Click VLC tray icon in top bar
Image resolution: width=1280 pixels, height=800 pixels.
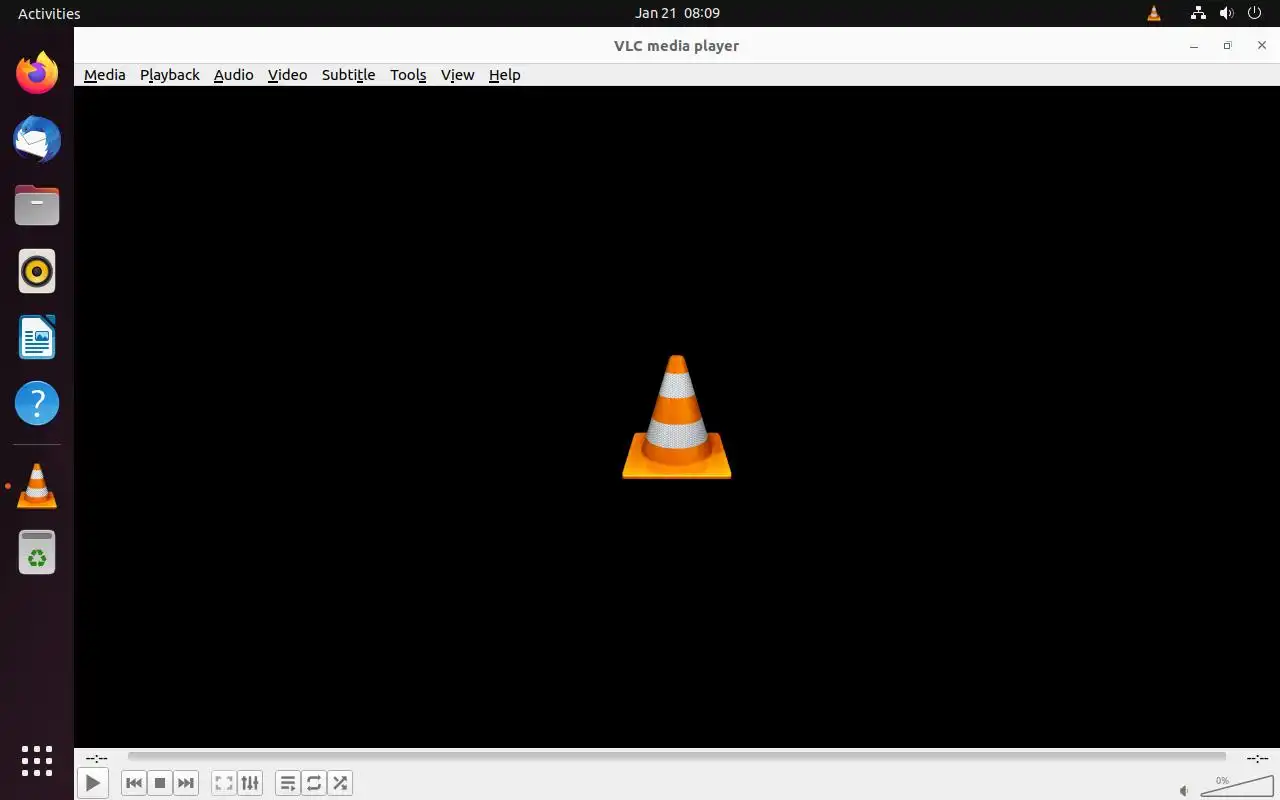coord(1154,13)
